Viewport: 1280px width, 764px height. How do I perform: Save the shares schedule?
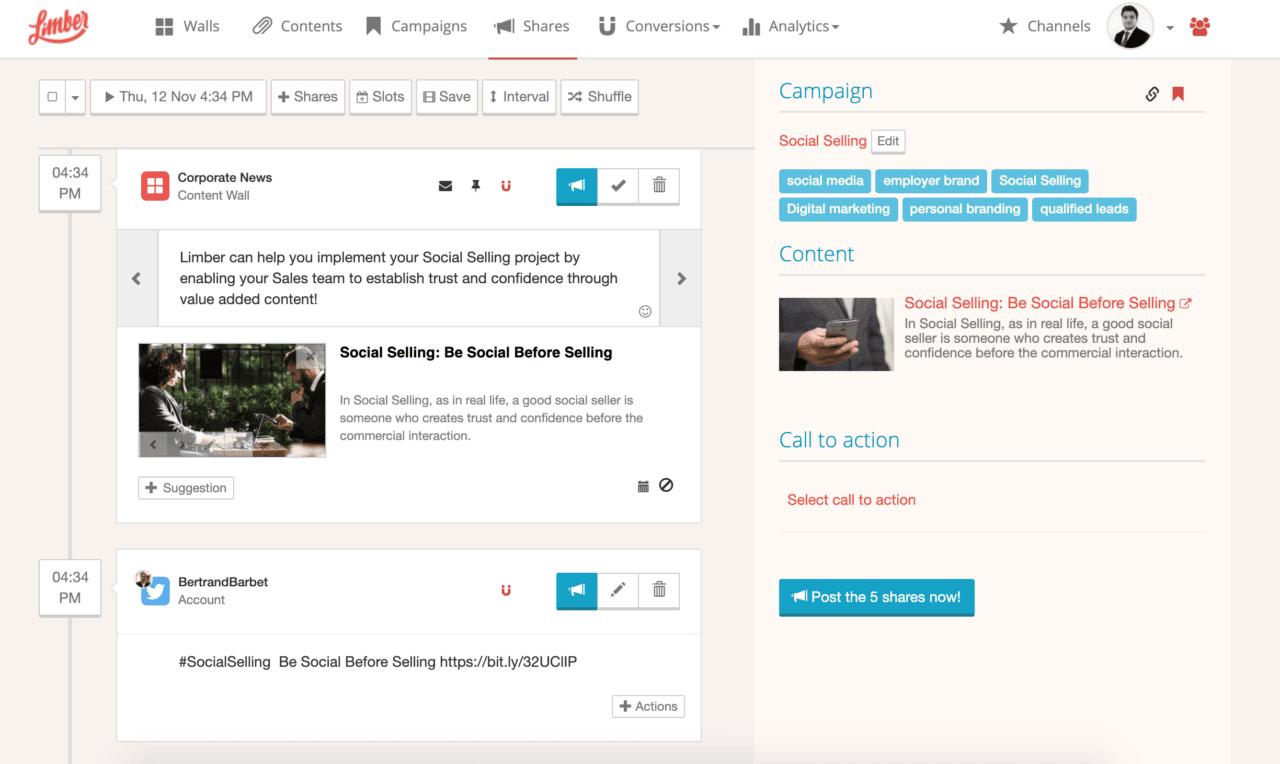click(x=446, y=97)
